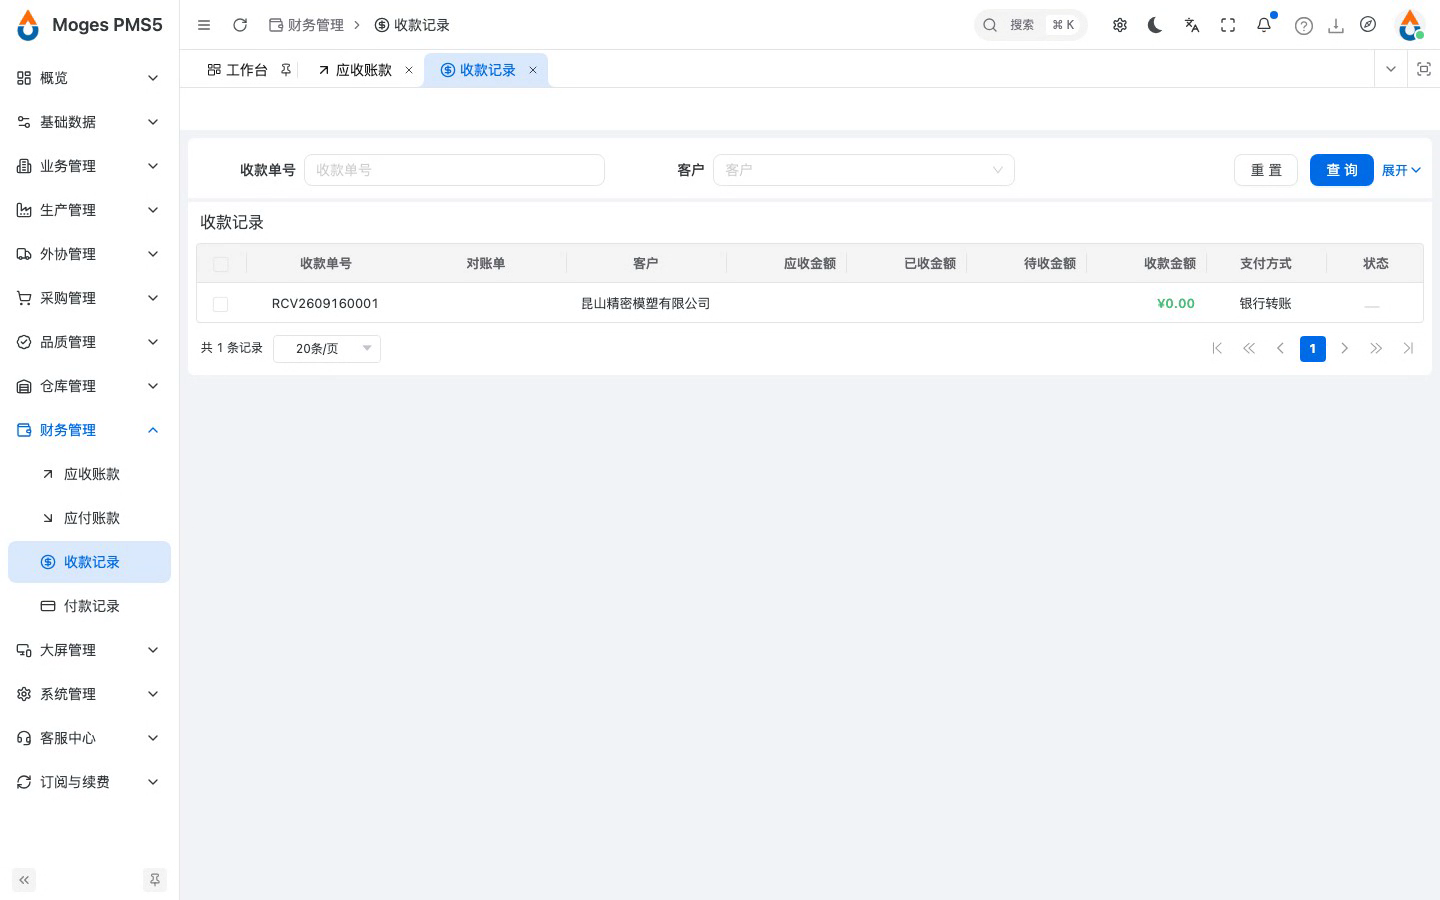Open the tab list dropdown chevron

tap(1390, 69)
